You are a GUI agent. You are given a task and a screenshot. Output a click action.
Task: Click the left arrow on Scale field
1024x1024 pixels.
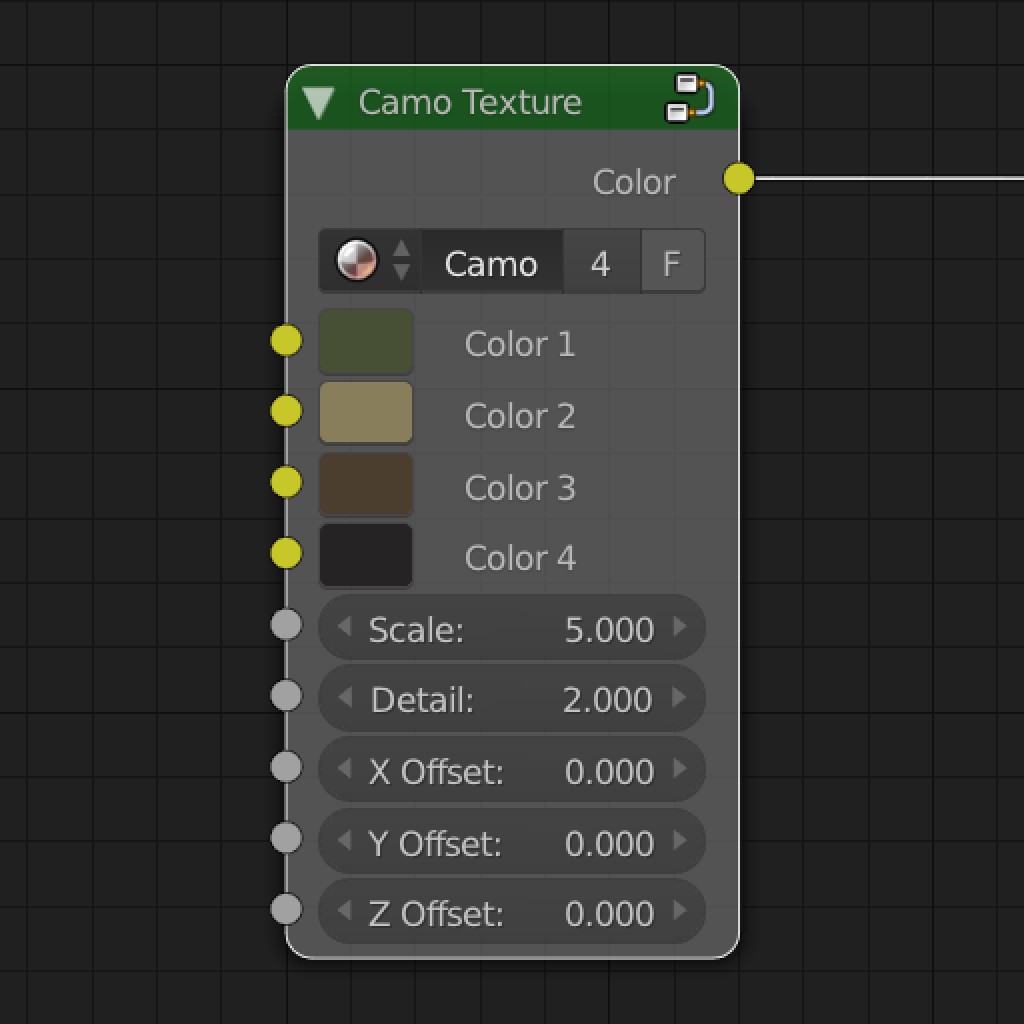[342, 628]
